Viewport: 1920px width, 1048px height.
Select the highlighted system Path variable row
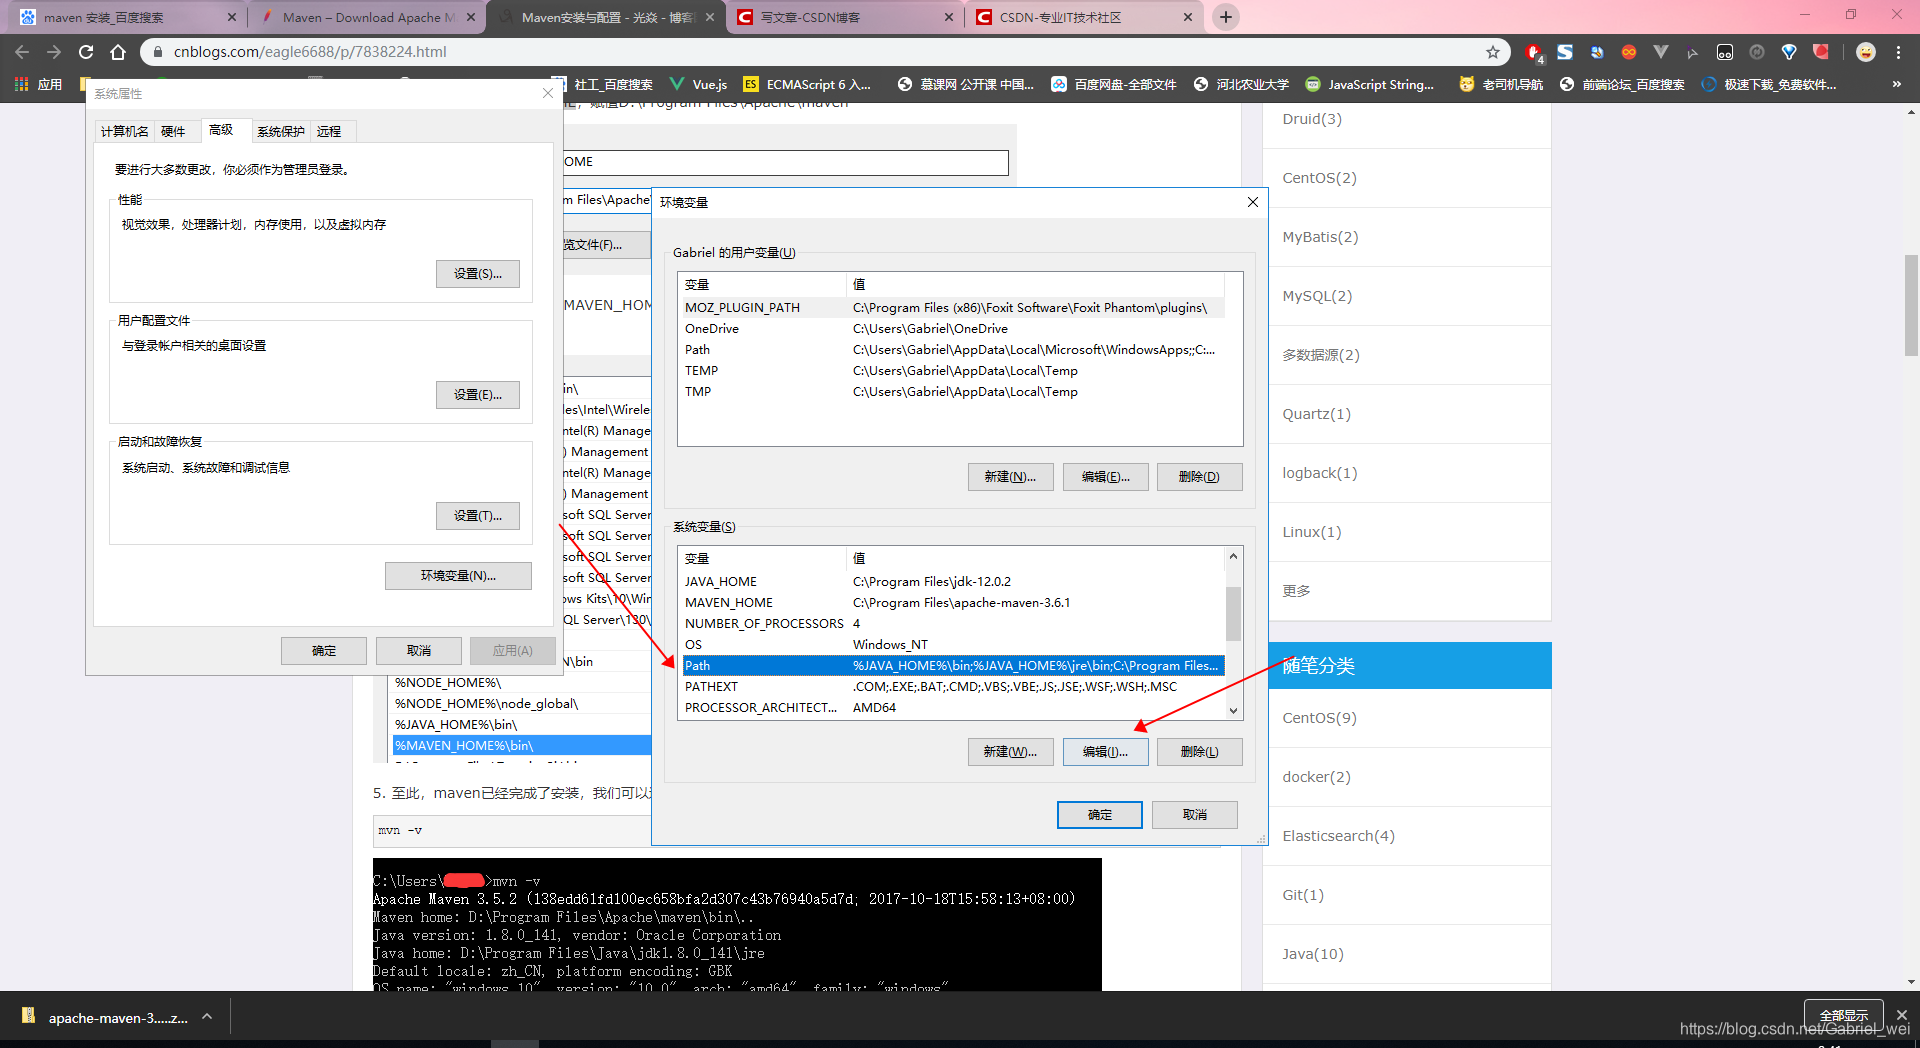point(952,666)
